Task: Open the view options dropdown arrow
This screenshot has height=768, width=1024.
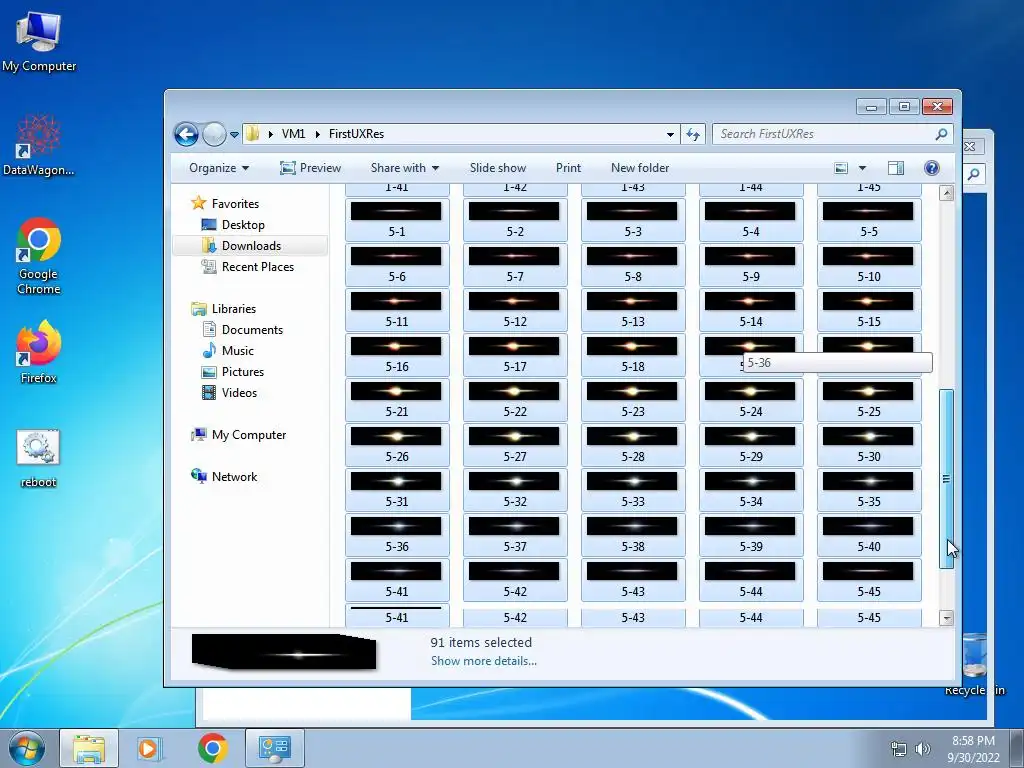Action: coord(862,168)
